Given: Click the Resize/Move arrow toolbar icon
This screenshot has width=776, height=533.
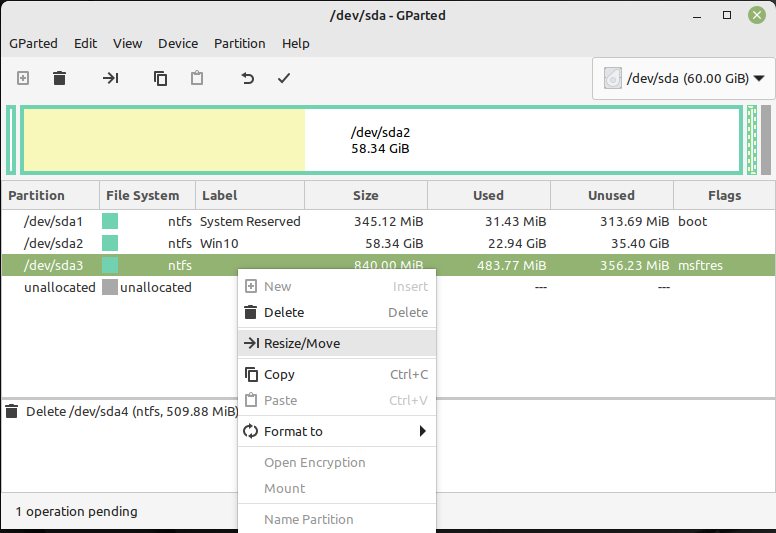Looking at the screenshot, I should tap(110, 78).
